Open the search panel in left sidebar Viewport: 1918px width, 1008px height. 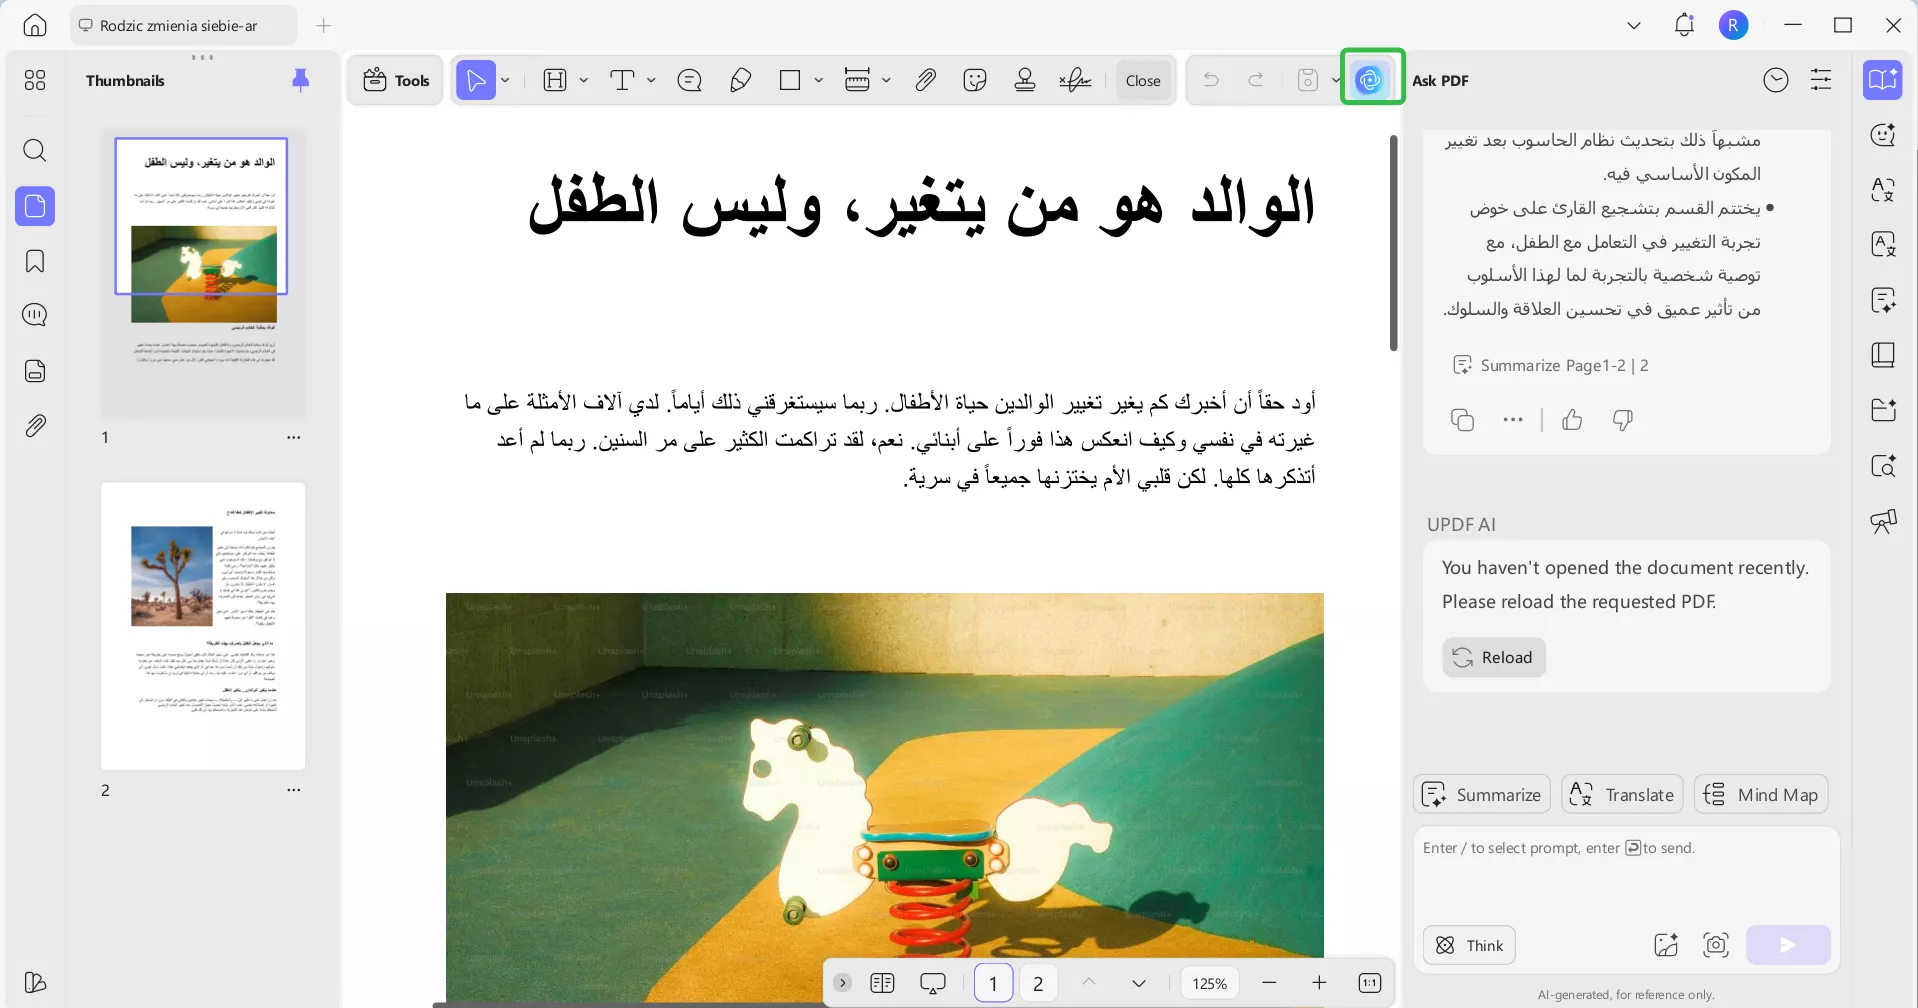click(x=35, y=150)
